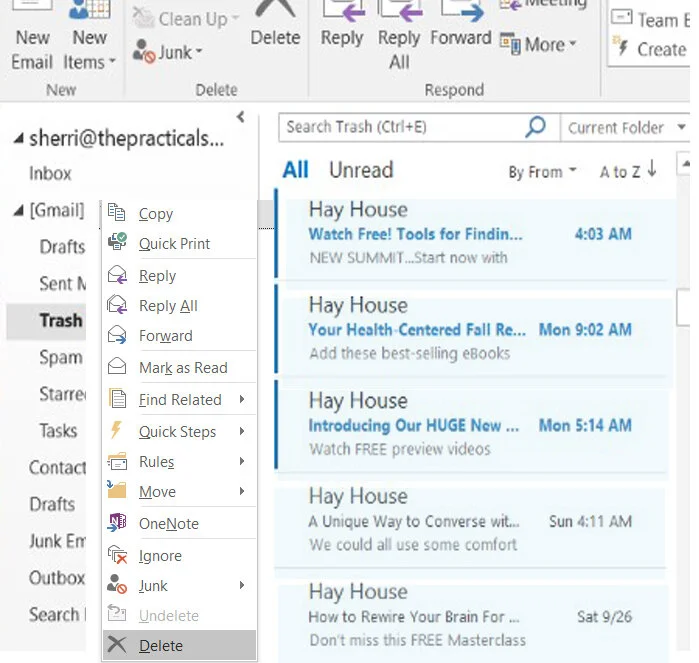Click the ribbon Reply arrow icon

point(344,11)
